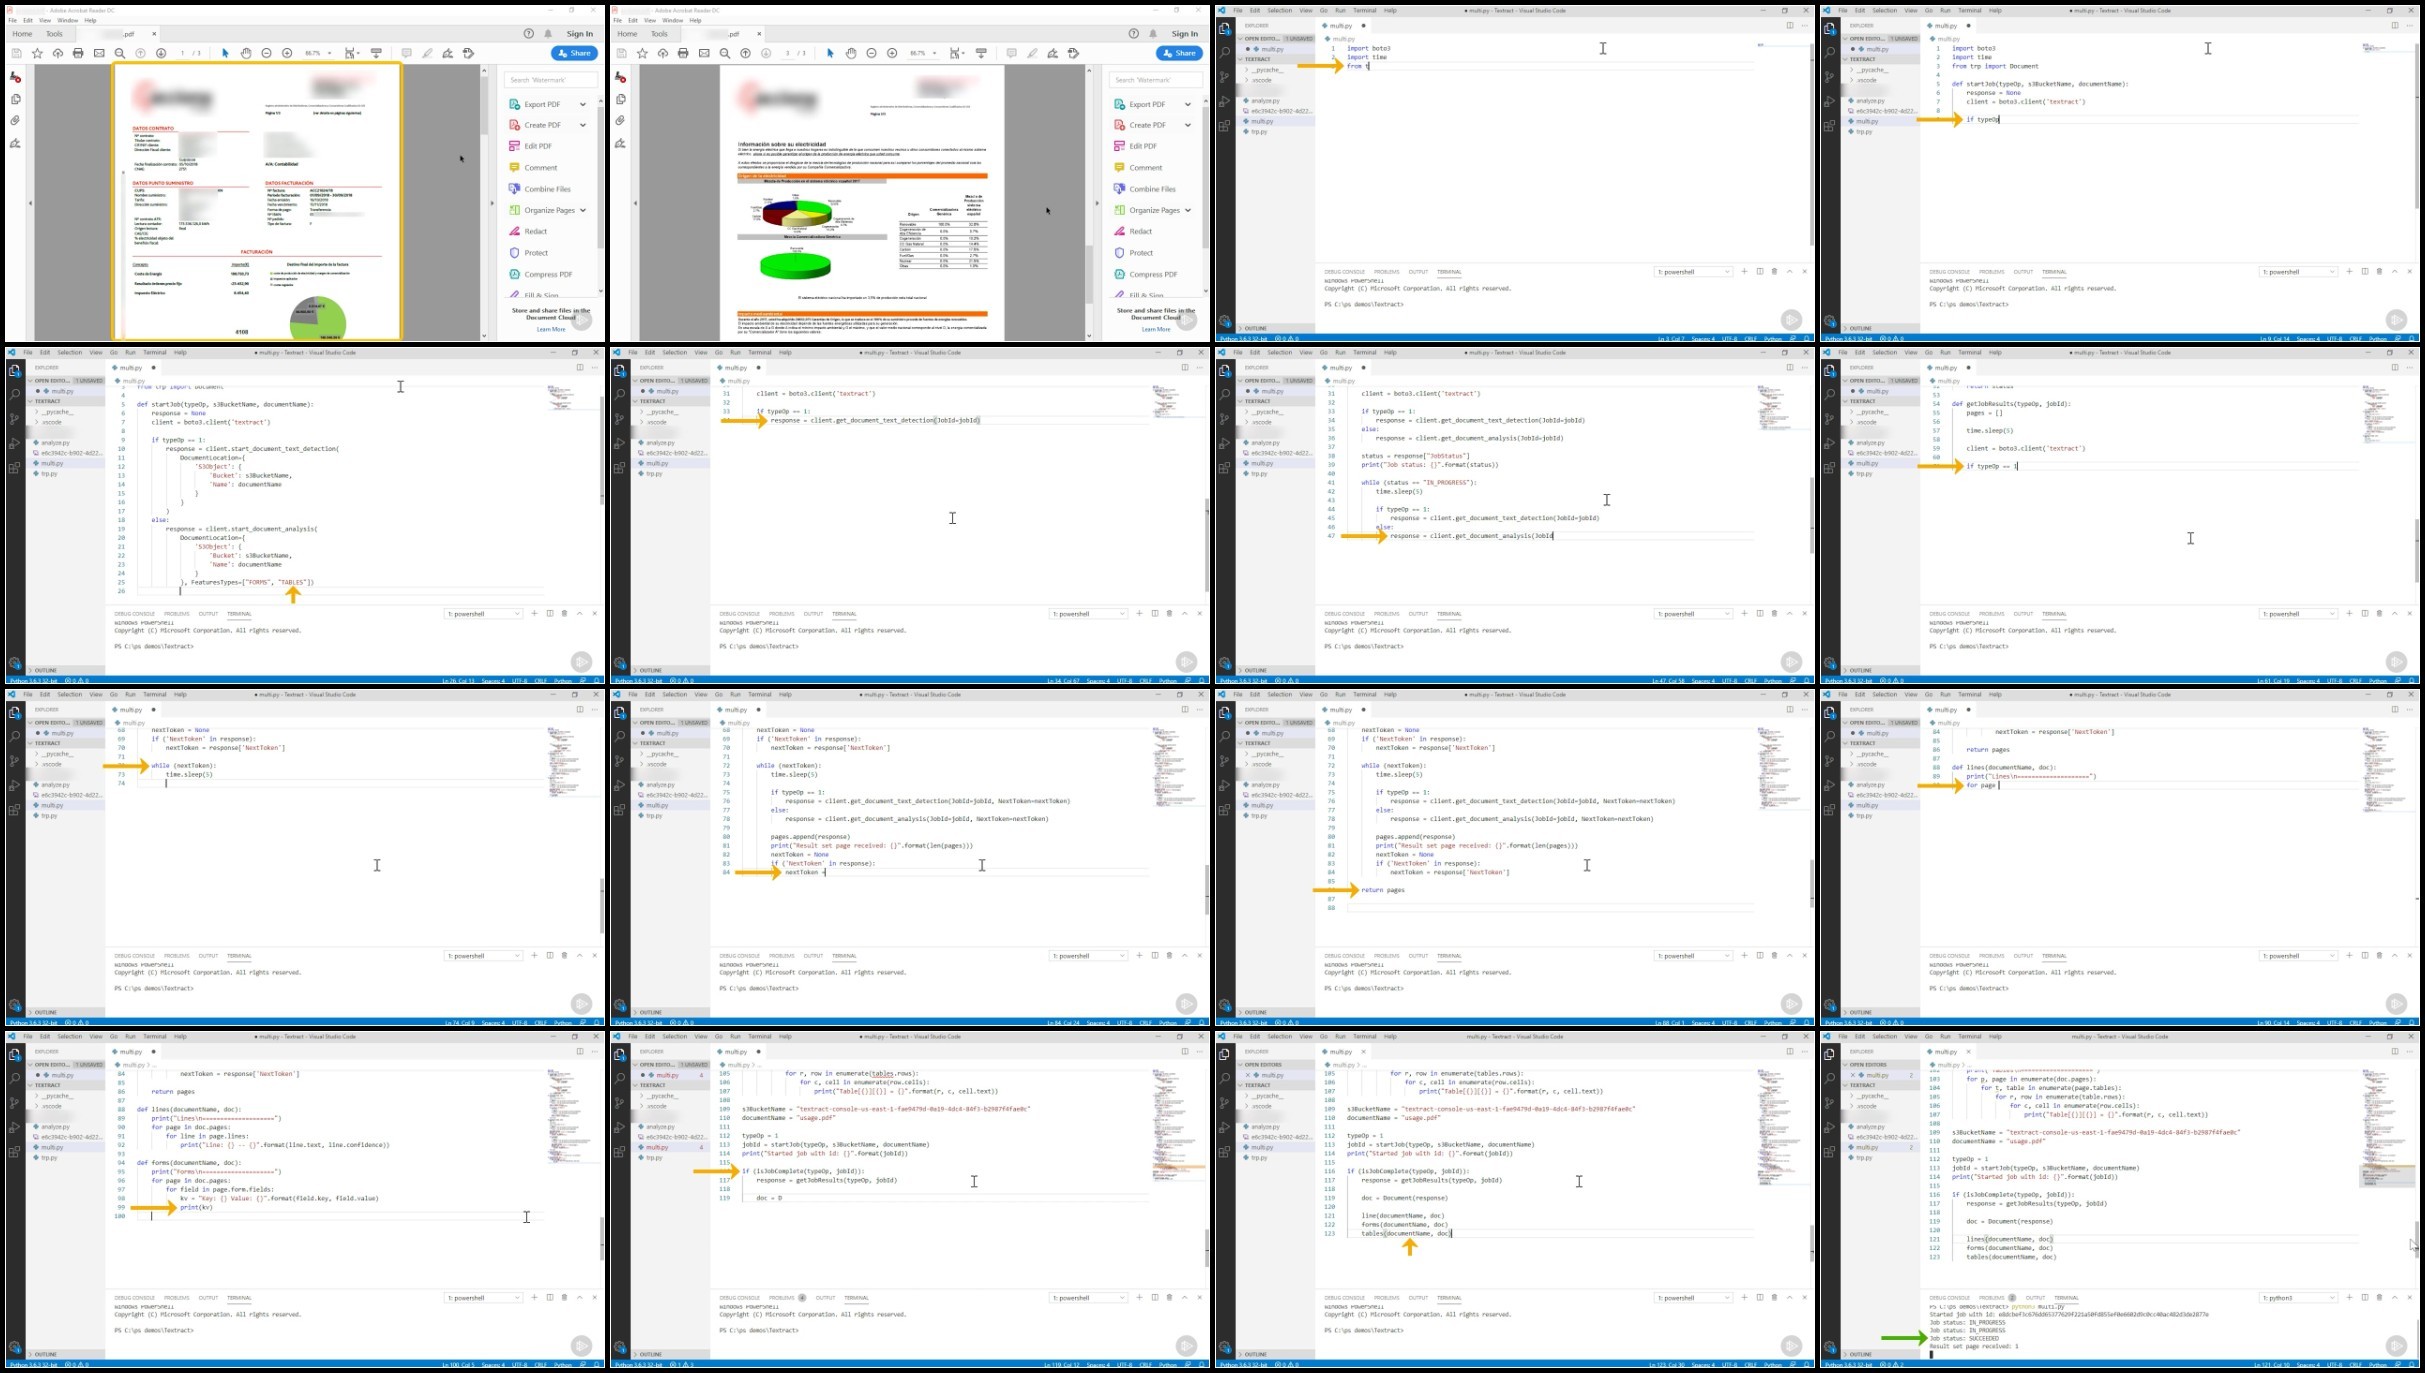In Acrobat invoice-page window, click Print icon
Image resolution: width=2425 pixels, height=1373 pixels.
(78, 53)
